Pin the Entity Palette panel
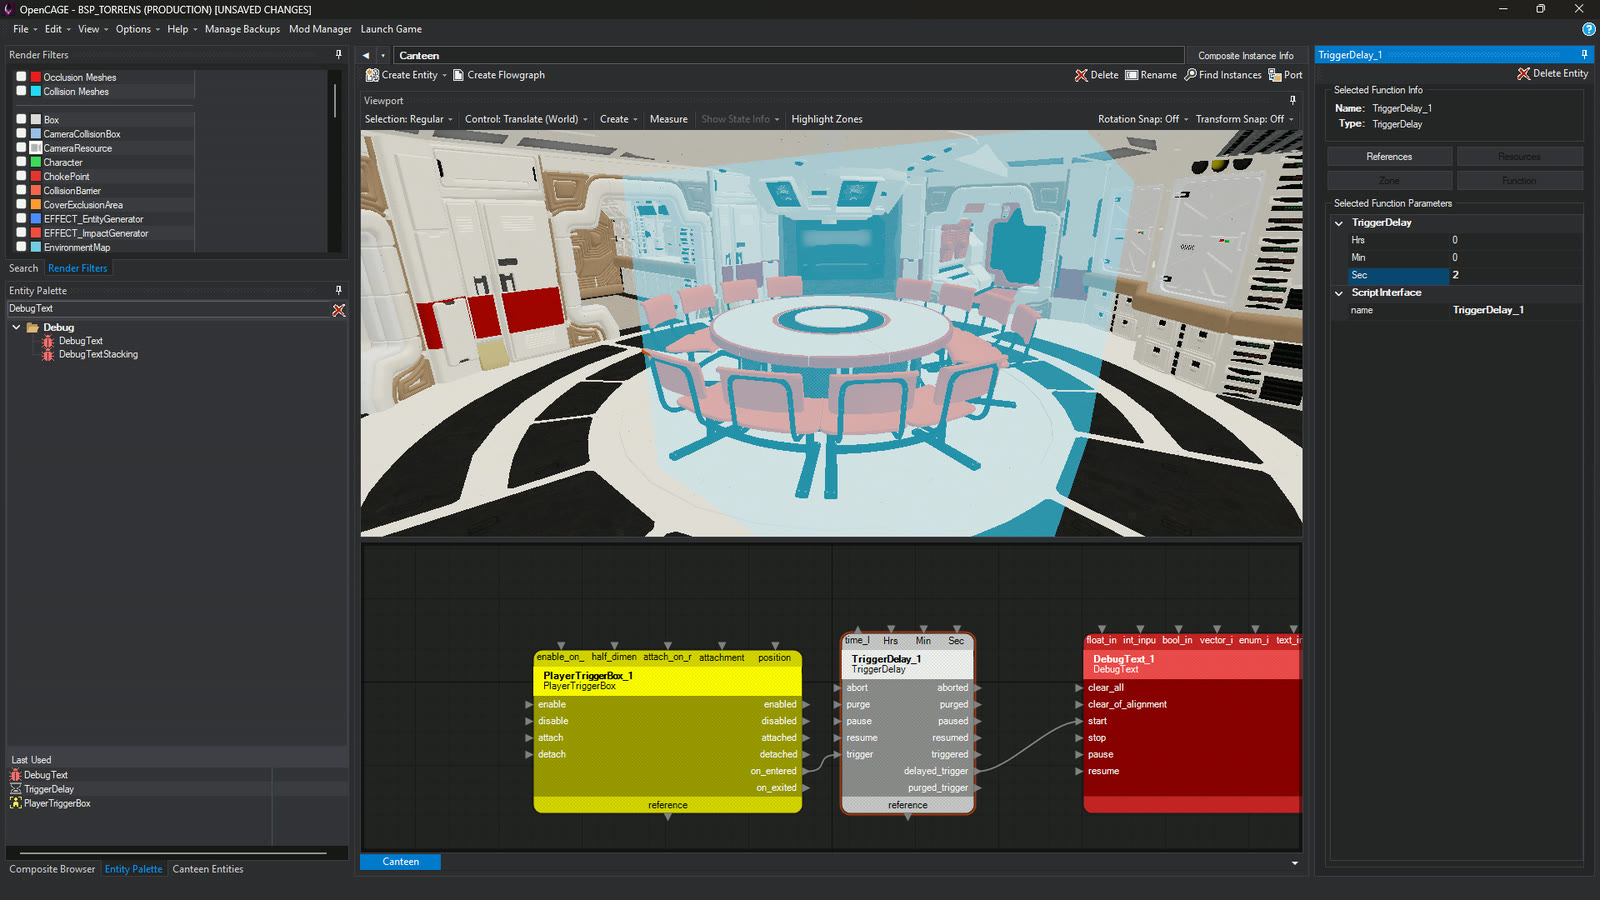Screen dimensions: 1600x900 pos(338,290)
